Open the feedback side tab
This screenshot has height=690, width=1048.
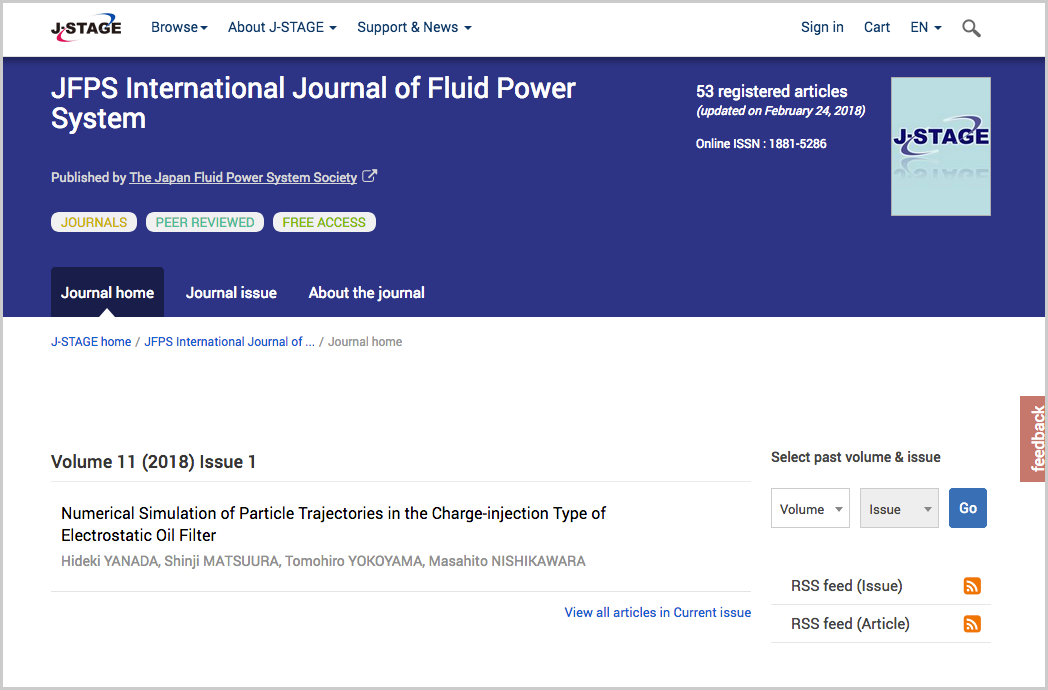coord(1033,439)
